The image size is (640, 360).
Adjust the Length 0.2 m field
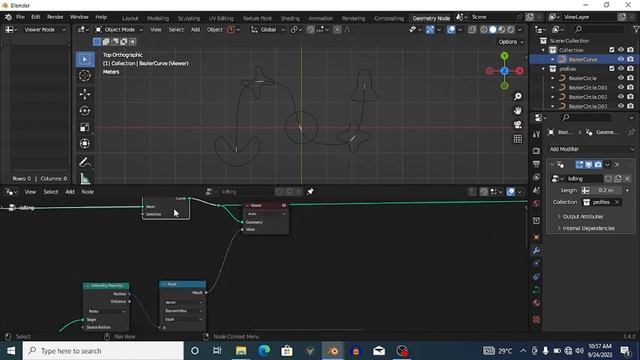[x=606, y=190]
